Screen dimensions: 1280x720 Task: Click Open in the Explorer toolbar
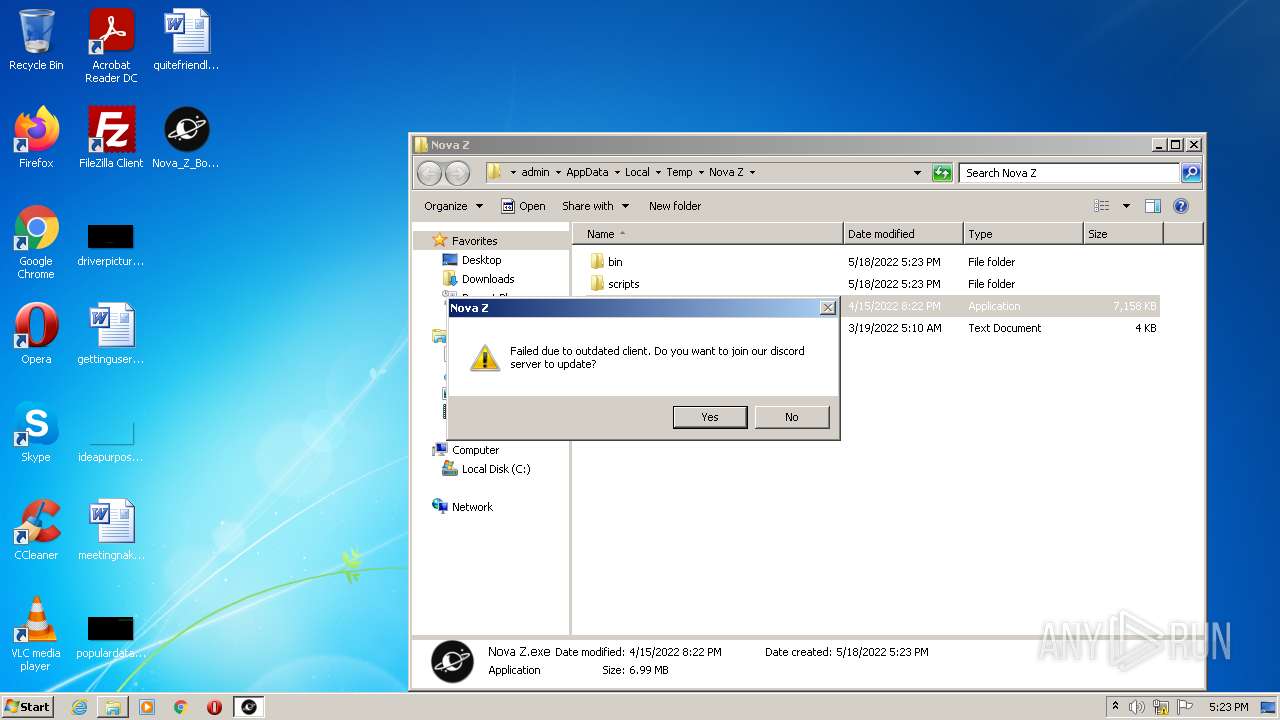523,206
